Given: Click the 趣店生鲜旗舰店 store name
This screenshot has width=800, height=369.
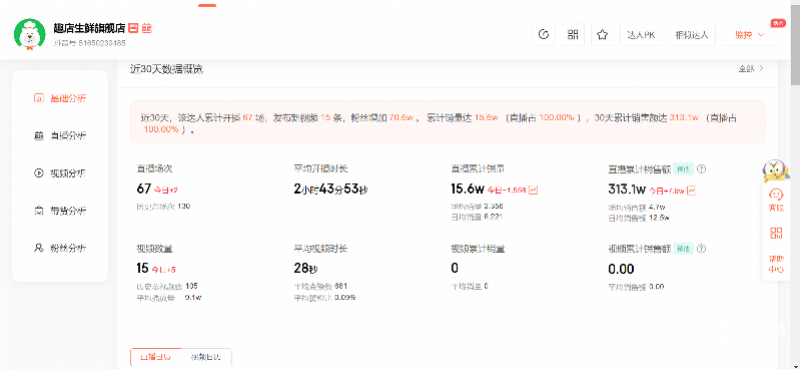Looking at the screenshot, I should point(89,28).
